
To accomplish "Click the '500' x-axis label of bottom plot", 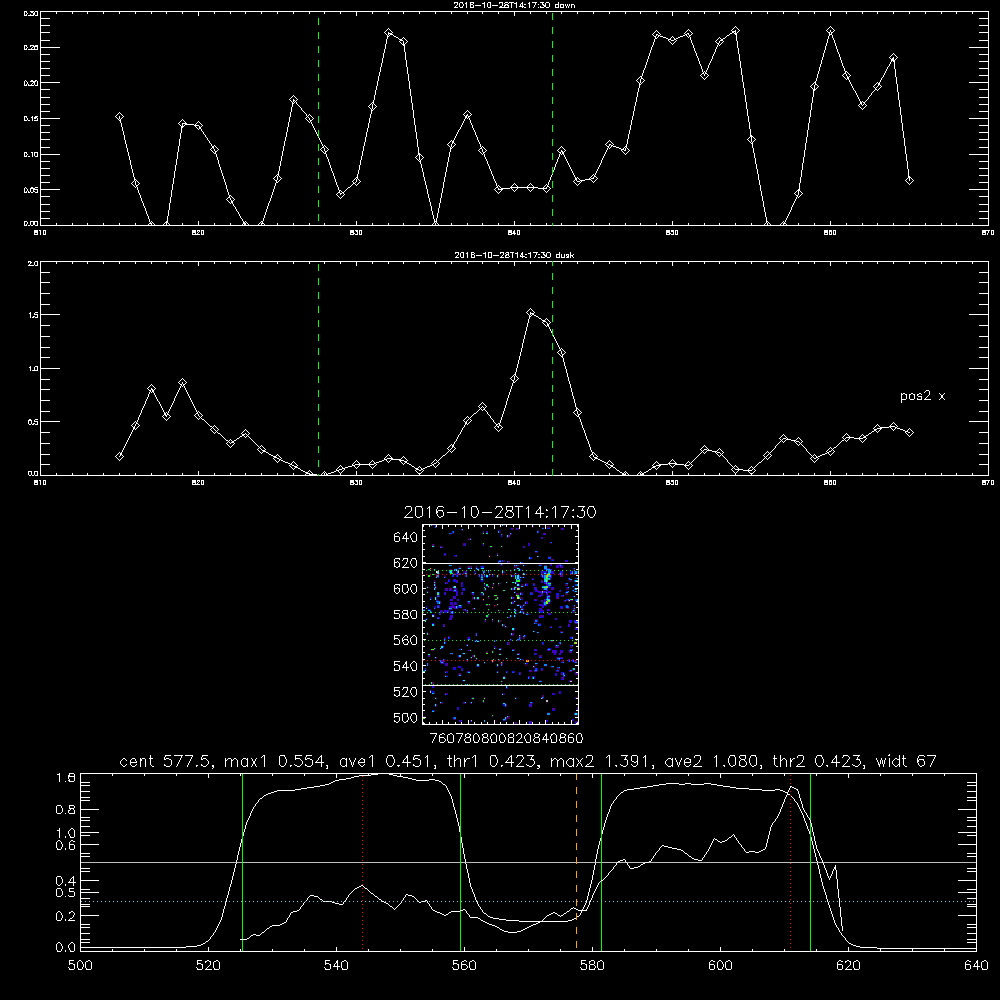I will 80,966.
